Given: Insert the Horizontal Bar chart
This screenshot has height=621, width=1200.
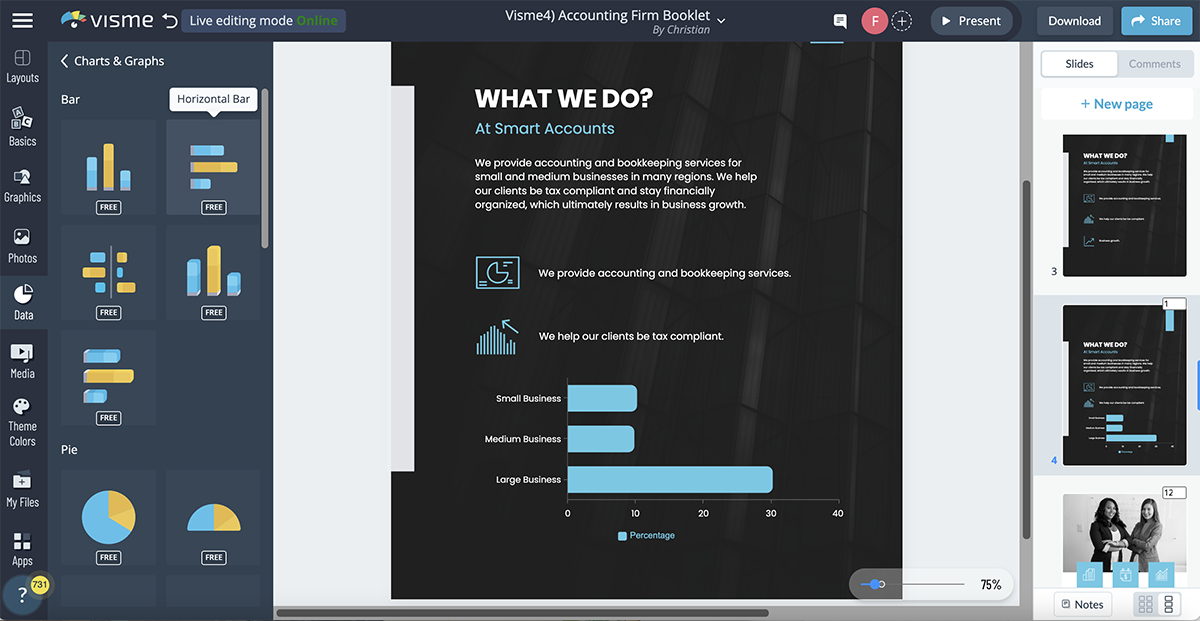Looking at the screenshot, I should coord(213,167).
